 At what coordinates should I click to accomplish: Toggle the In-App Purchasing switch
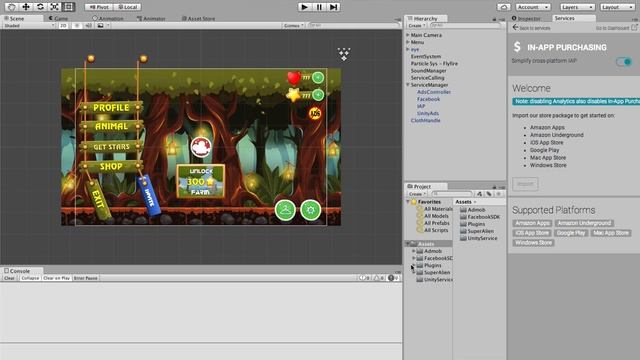pos(624,62)
